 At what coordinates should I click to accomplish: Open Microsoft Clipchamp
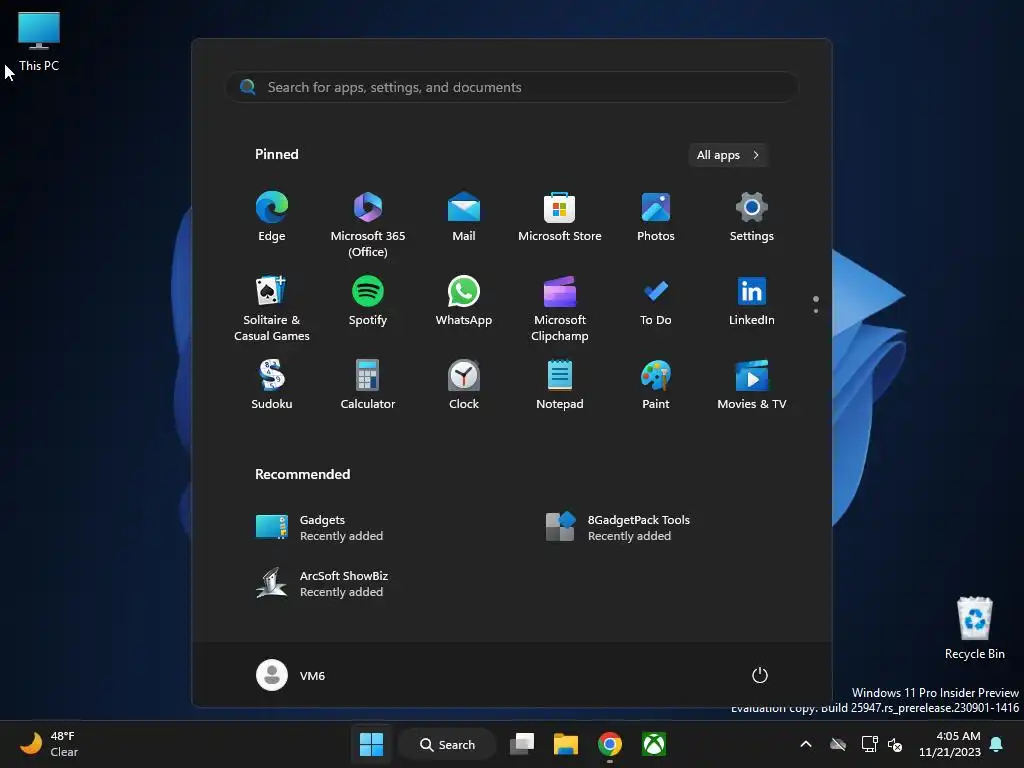pyautogui.click(x=560, y=308)
